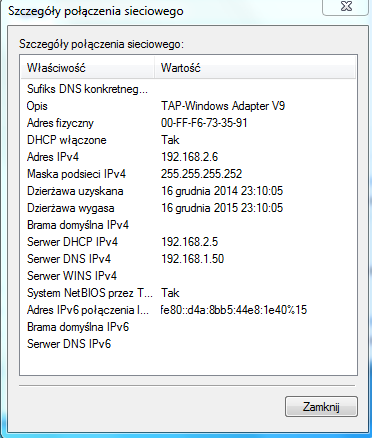Click the DHCP server value 192.168.2.5
The height and width of the screenshot is (438, 372).
190,242
